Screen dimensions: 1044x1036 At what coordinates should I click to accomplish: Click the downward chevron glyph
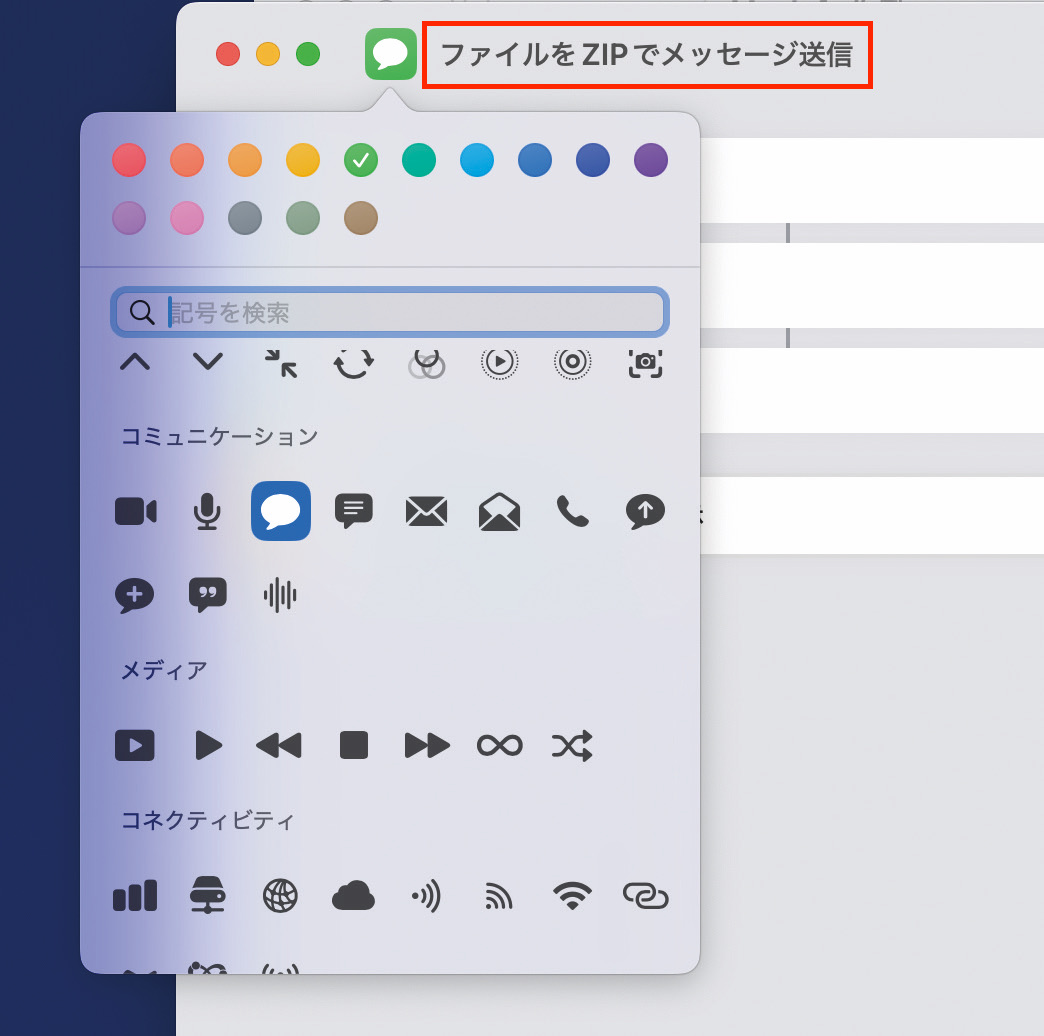[207, 362]
